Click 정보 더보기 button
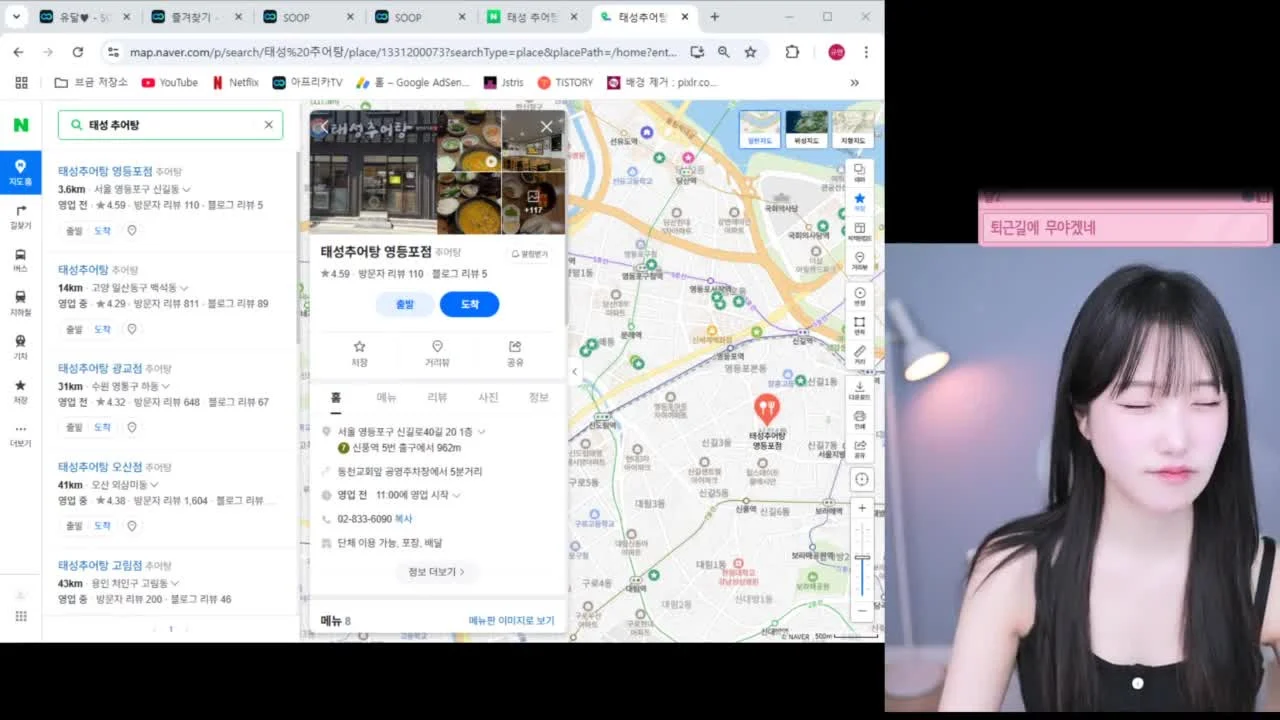 (x=437, y=572)
